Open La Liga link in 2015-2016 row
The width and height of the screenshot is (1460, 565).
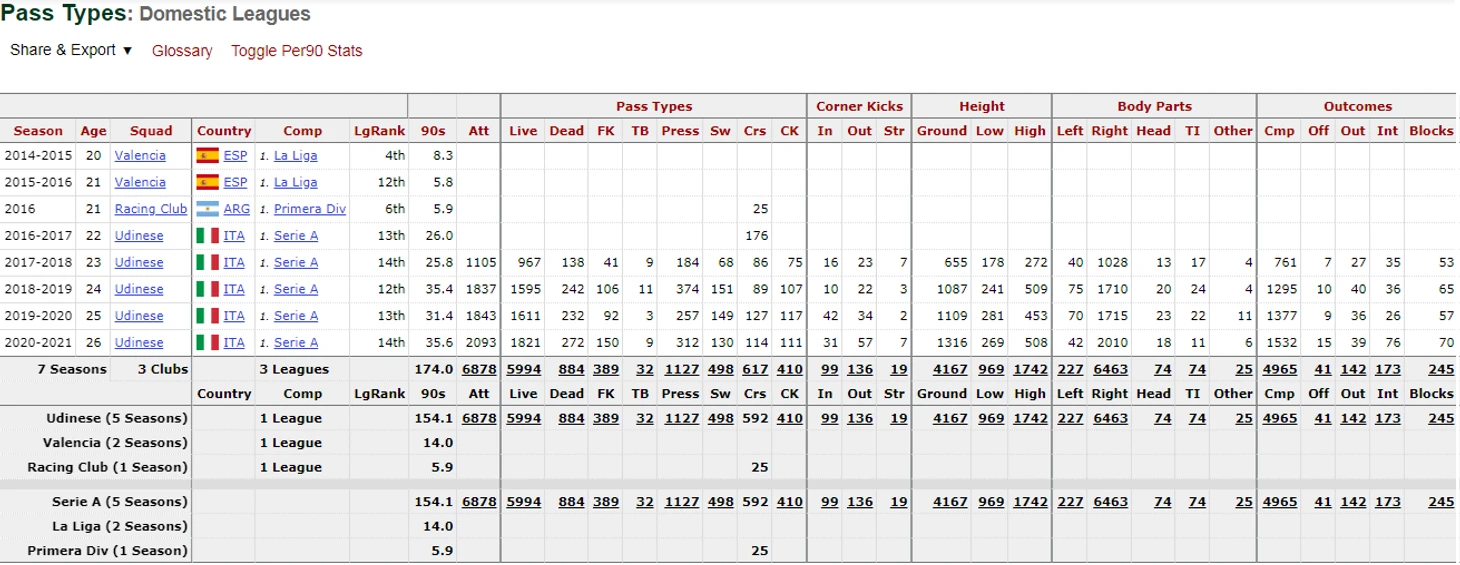(296, 182)
